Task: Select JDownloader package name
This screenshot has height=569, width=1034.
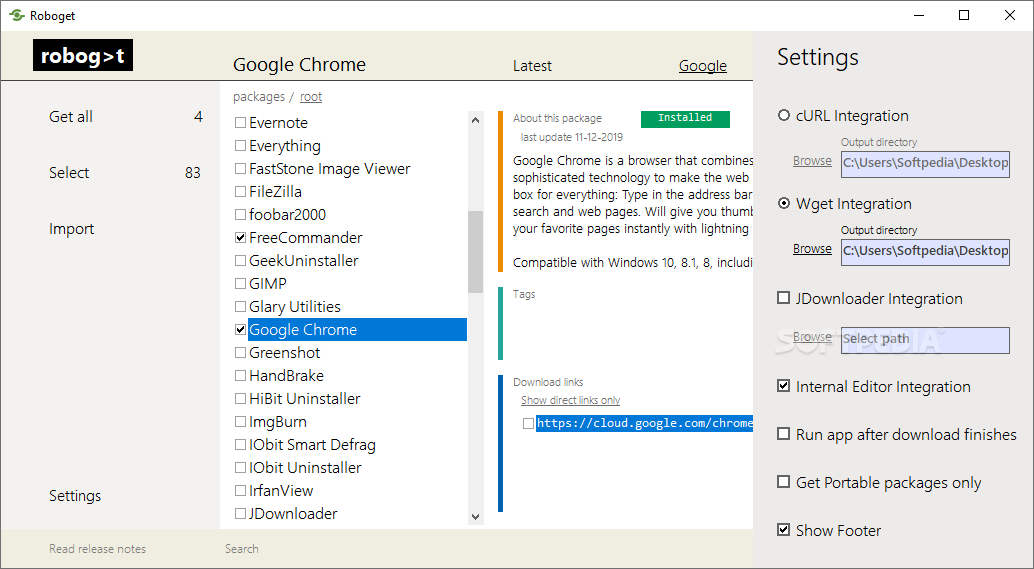Action: 293,514
